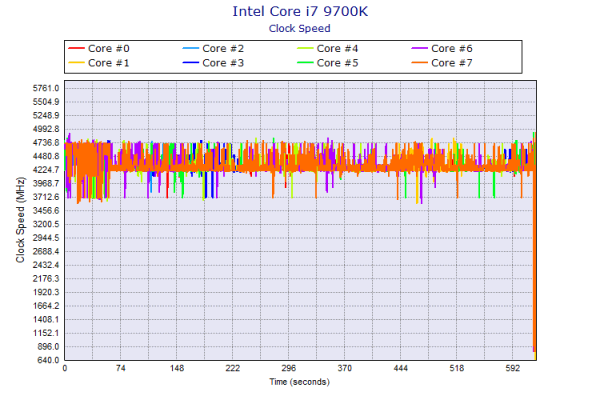Click the 3200.5 y-axis value
Screen dimensions: 600x400
pos(46,224)
